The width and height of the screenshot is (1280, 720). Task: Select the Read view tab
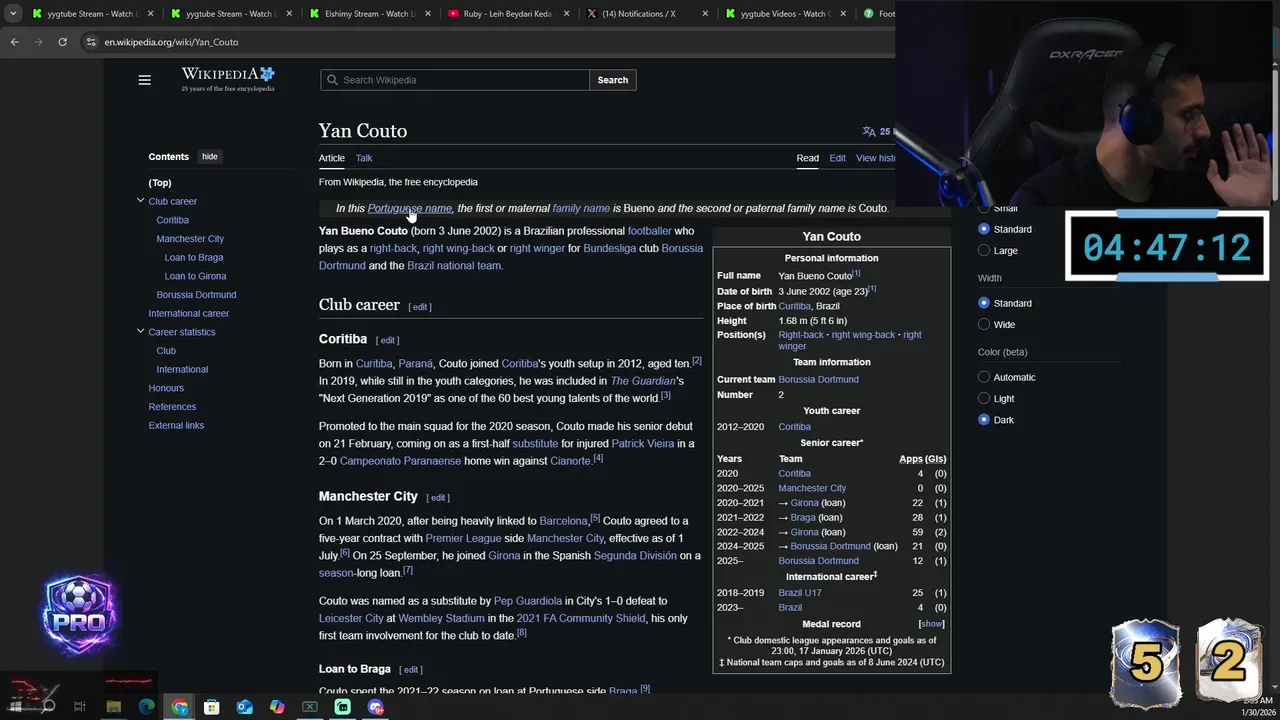coord(807,158)
